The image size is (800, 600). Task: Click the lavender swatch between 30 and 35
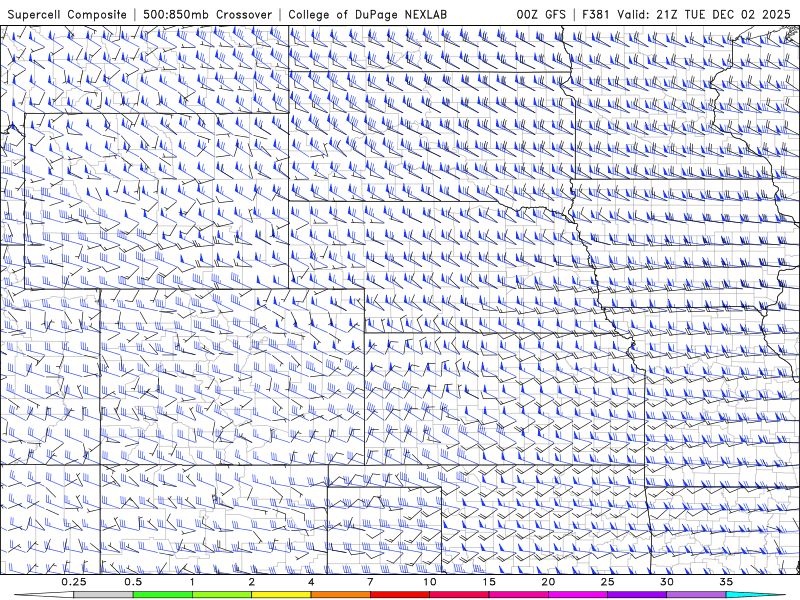(696, 595)
